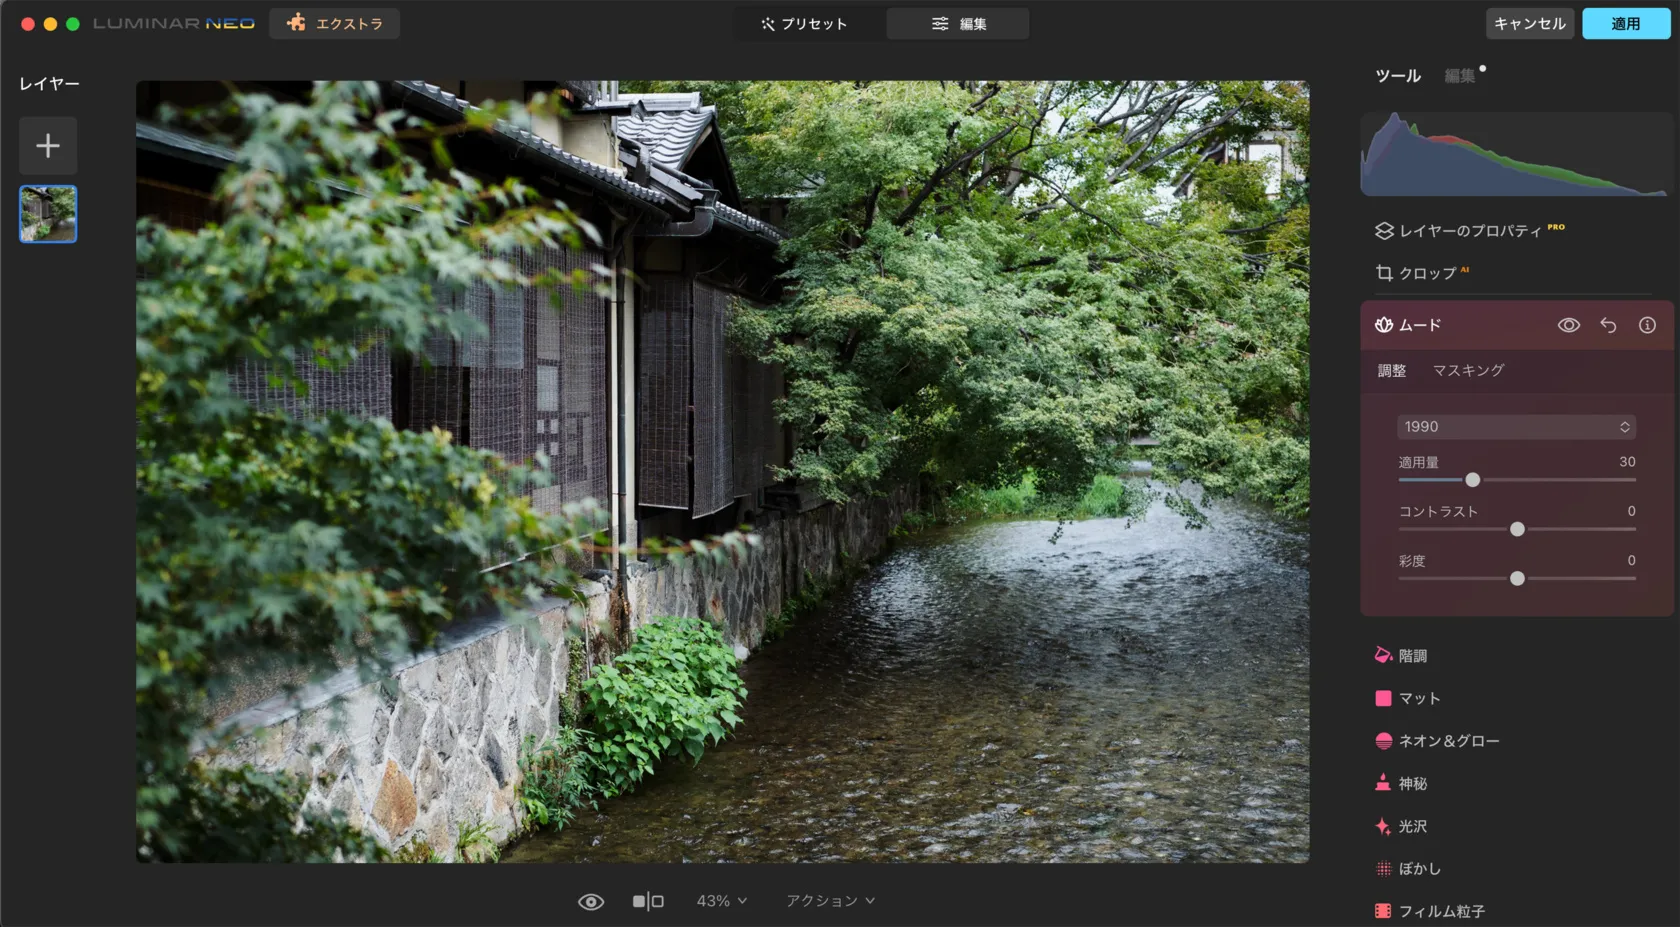Screen dimensions: 1680x927
Task: Toggle original preview eye below image
Action: coord(591,902)
